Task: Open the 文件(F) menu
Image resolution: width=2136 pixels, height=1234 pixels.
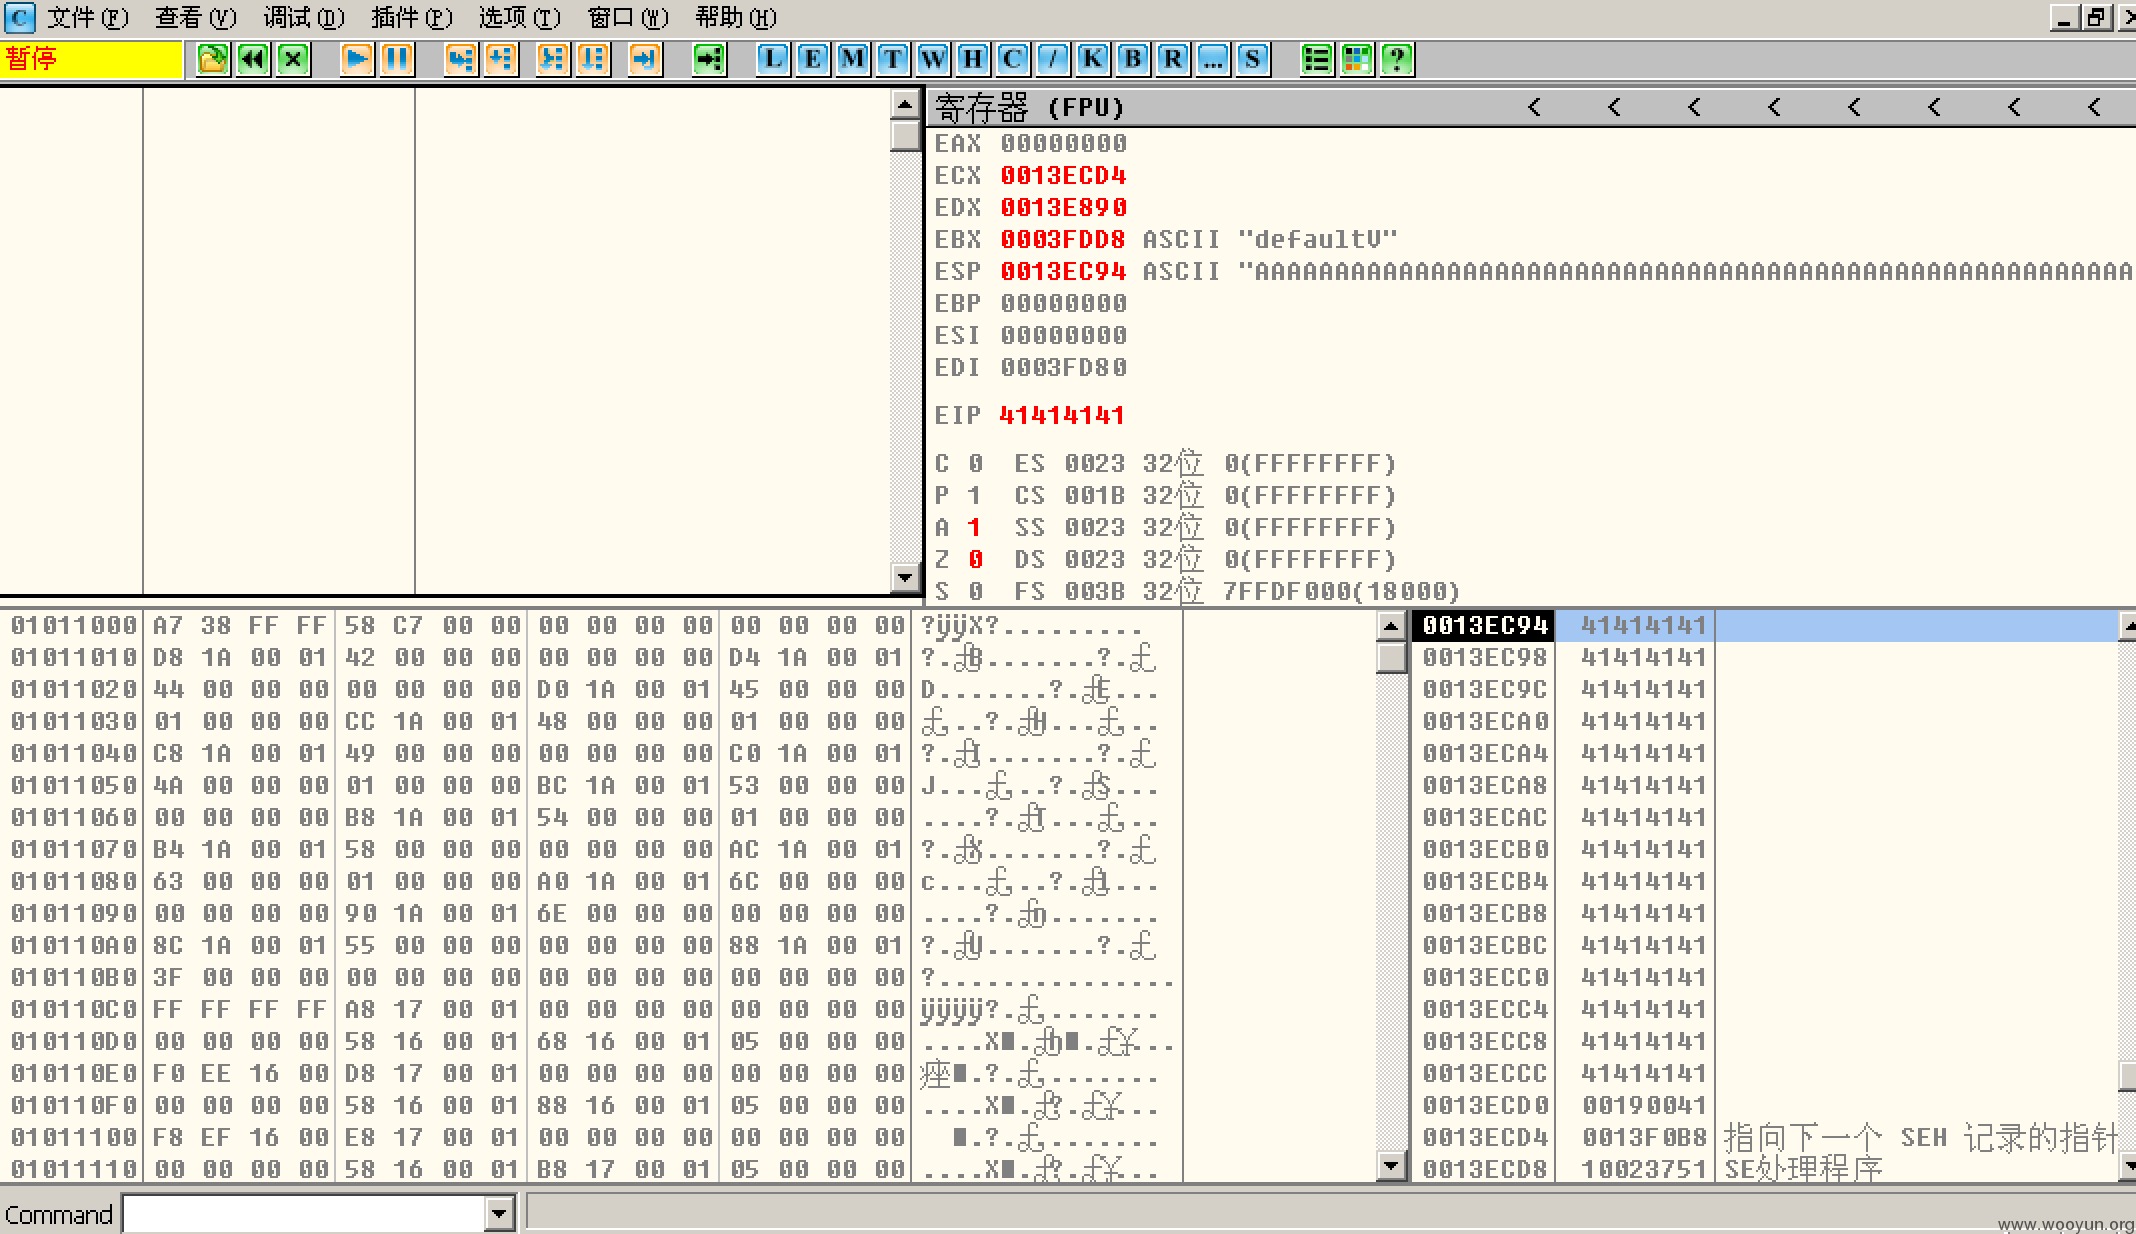Action: point(88,17)
